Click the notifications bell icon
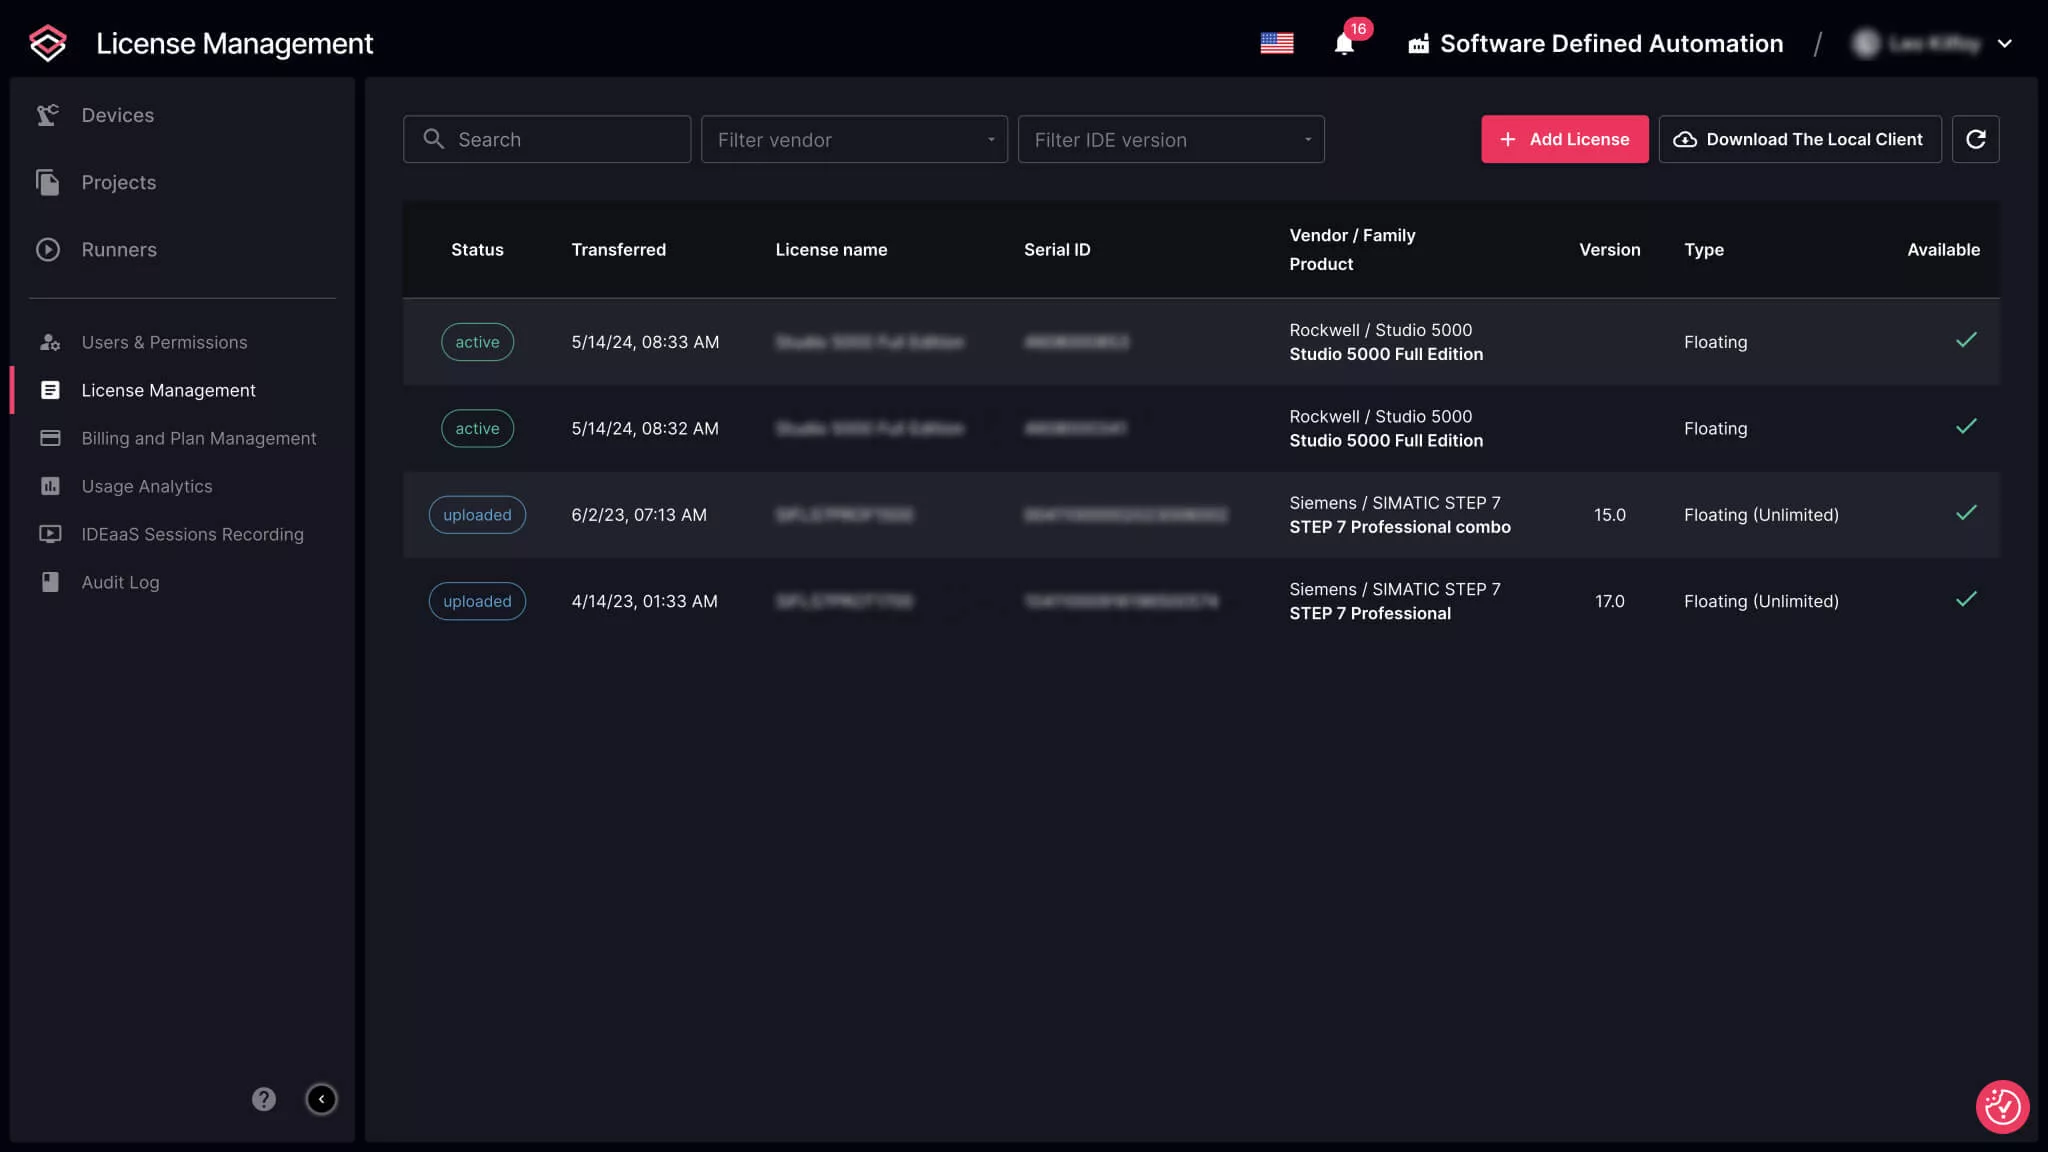This screenshot has width=2048, height=1152. coord(1344,44)
